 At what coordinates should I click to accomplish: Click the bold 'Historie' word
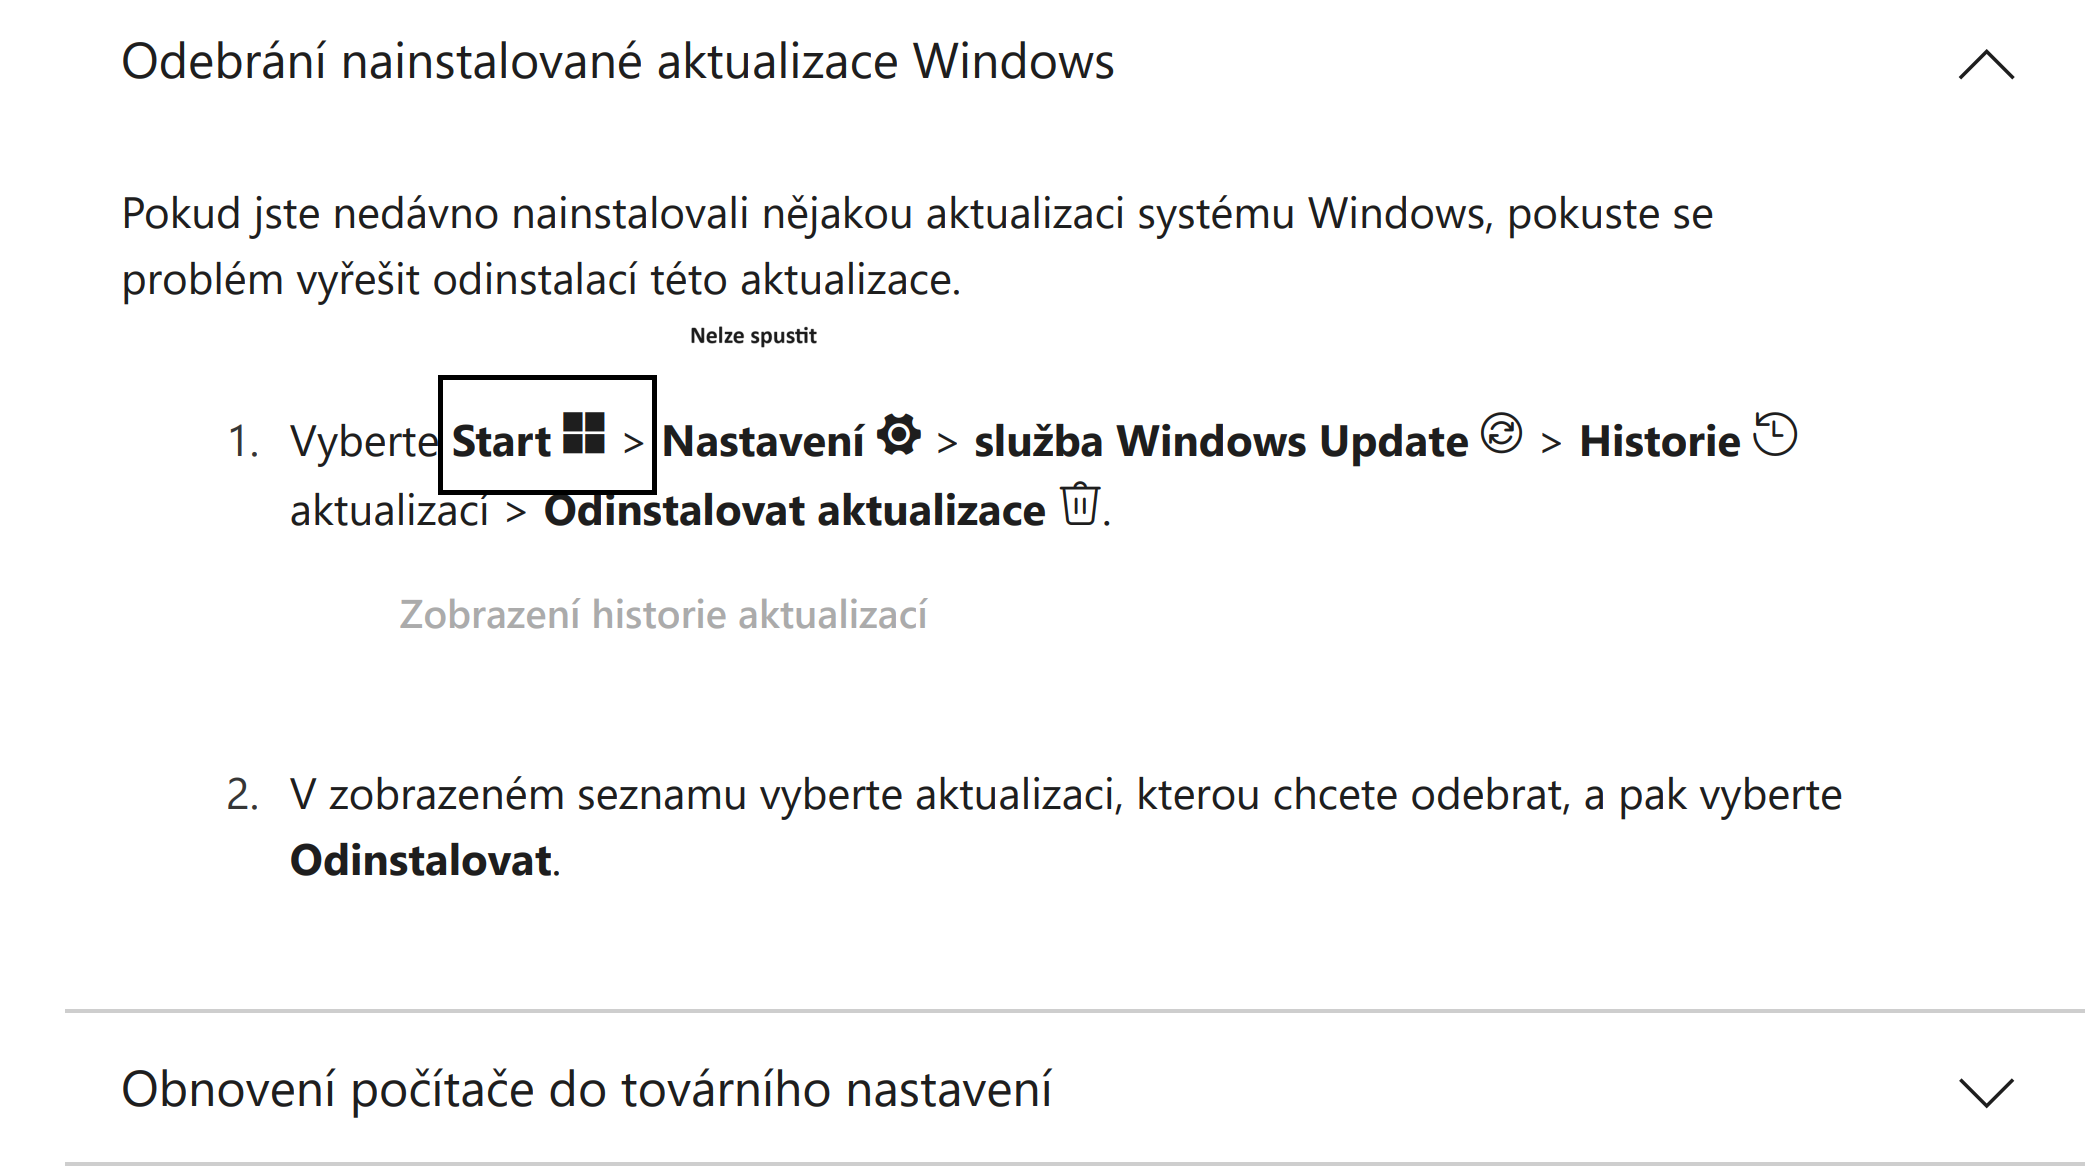coord(1659,441)
